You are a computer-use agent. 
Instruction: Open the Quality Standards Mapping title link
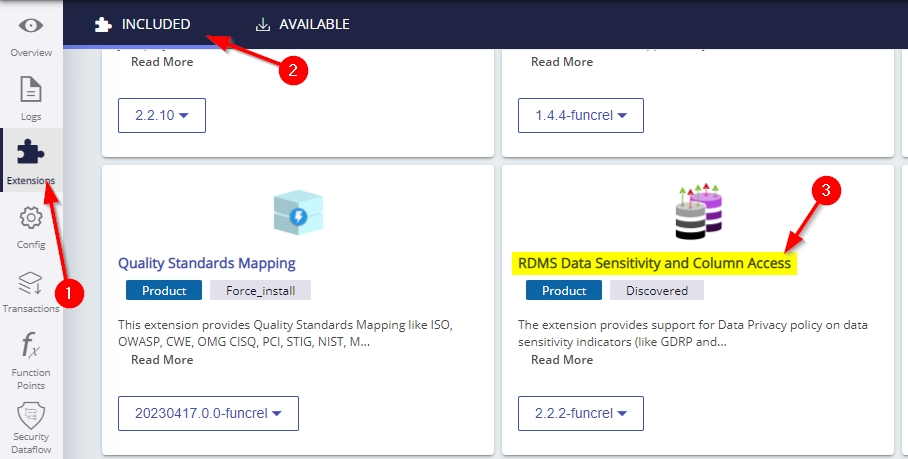(207, 263)
